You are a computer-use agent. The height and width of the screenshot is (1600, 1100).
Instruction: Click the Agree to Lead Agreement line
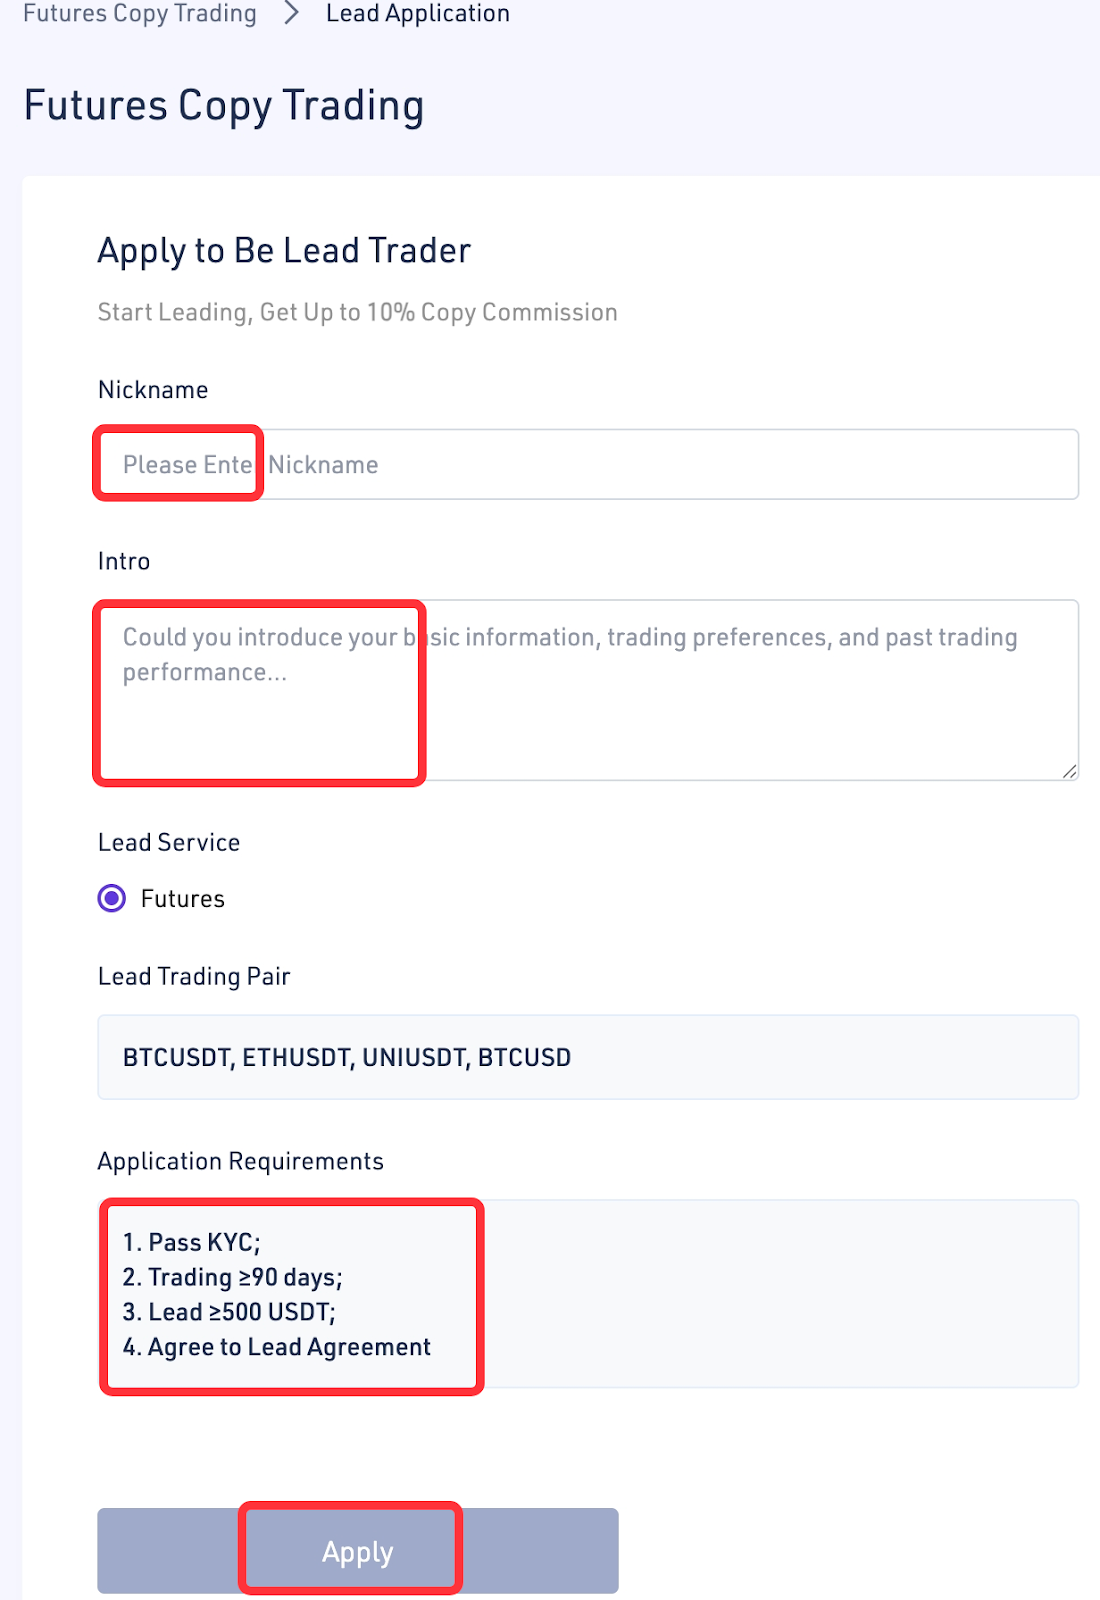[277, 1348]
